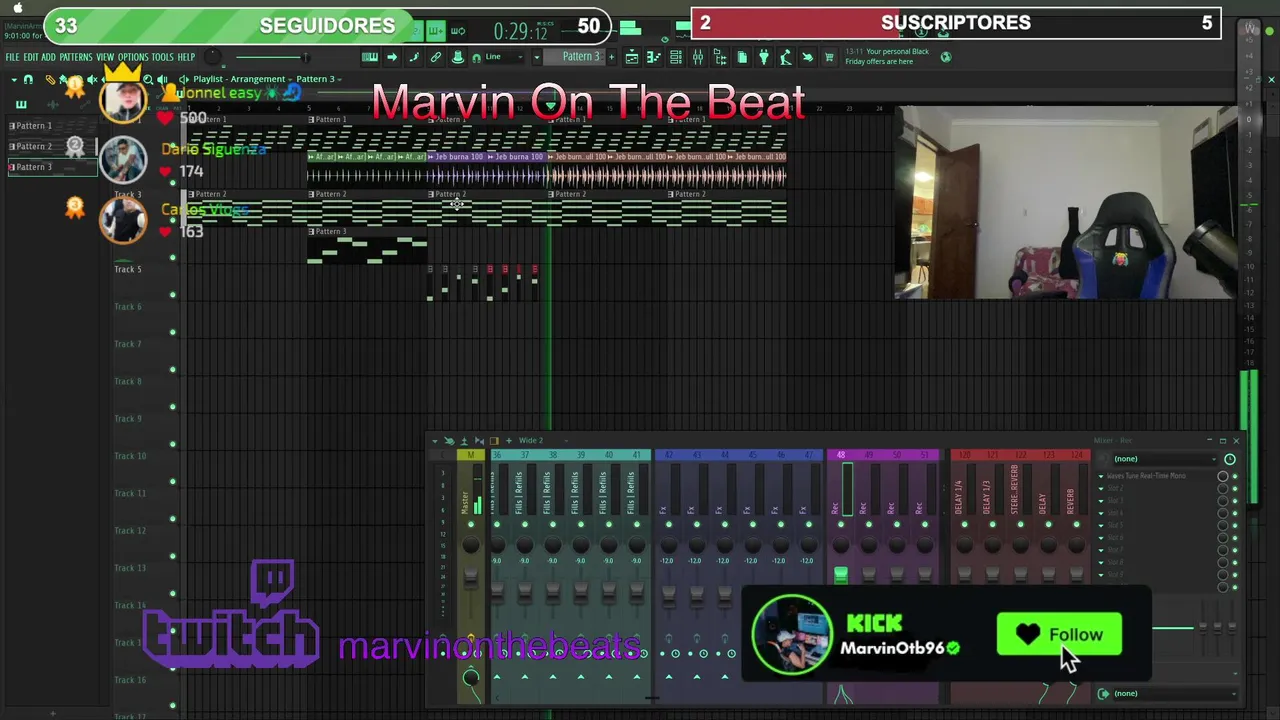This screenshot has width=1280, height=720.
Task: Open the Mixer view toolbar icon
Action: [x=697, y=57]
